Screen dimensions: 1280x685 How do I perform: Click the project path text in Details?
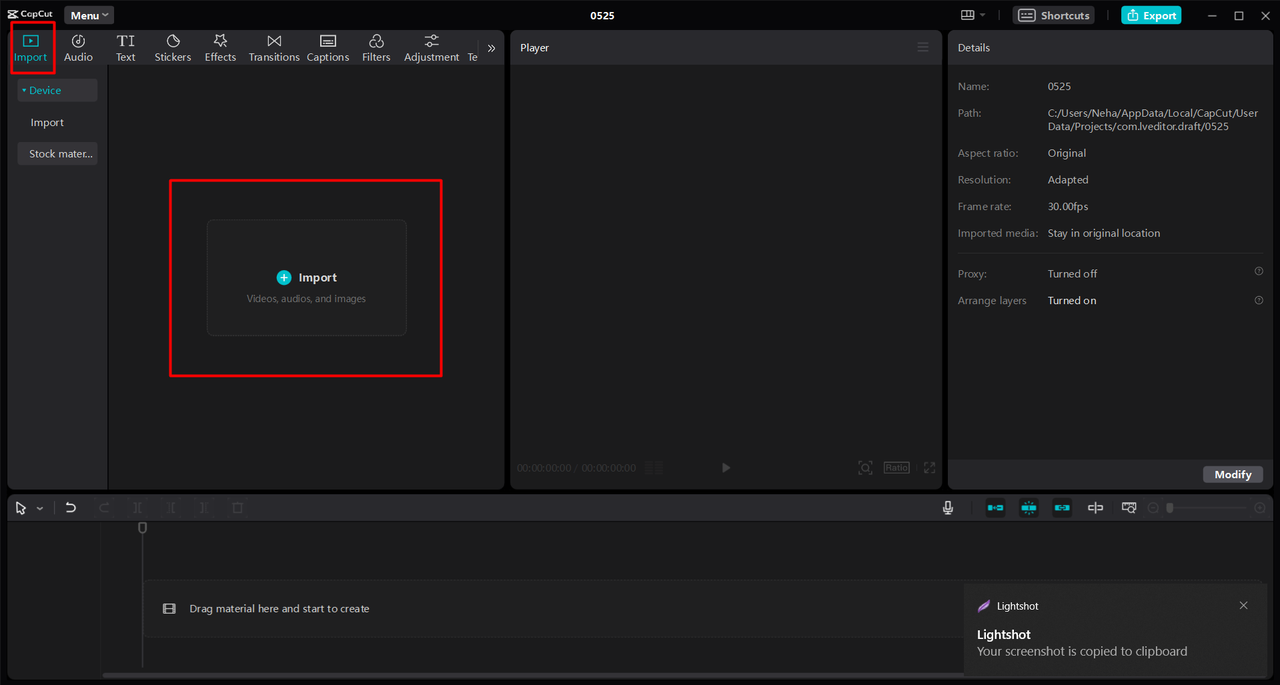1153,120
